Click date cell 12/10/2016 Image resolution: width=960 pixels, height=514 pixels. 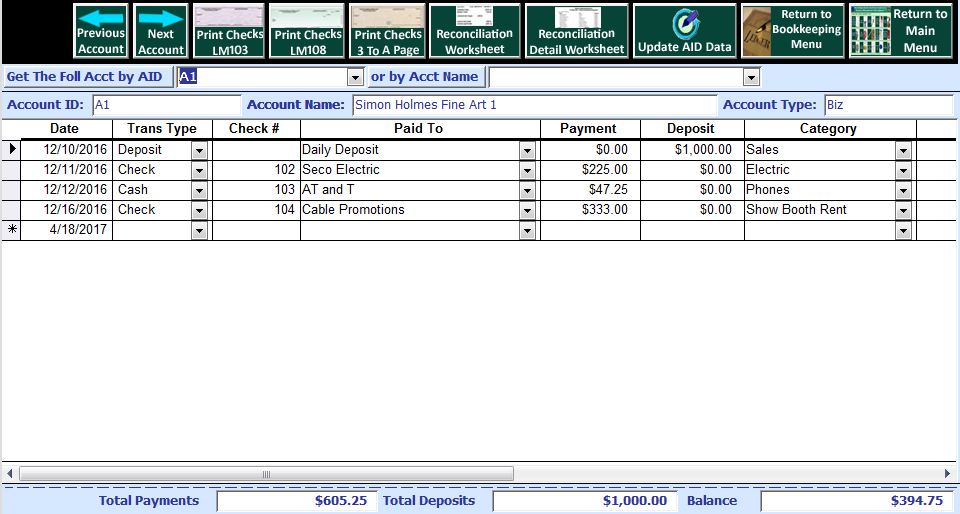67,150
